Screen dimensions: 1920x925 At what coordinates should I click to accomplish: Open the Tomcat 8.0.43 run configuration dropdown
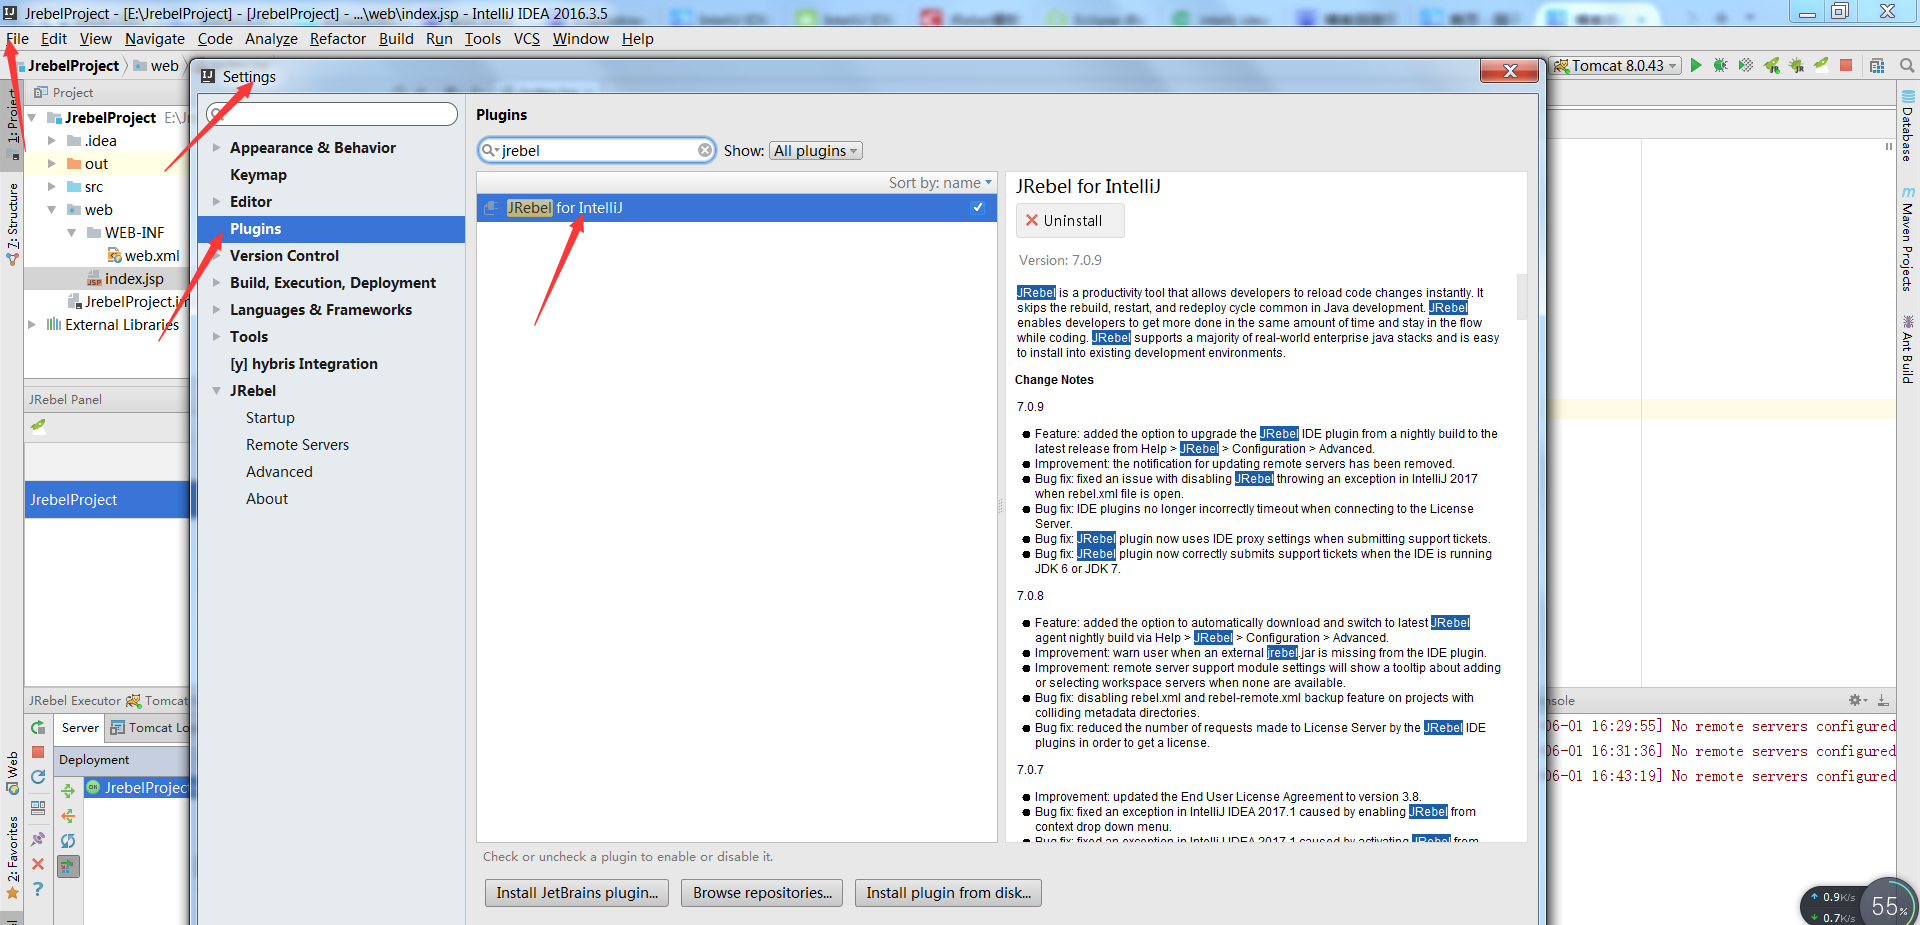(1616, 66)
